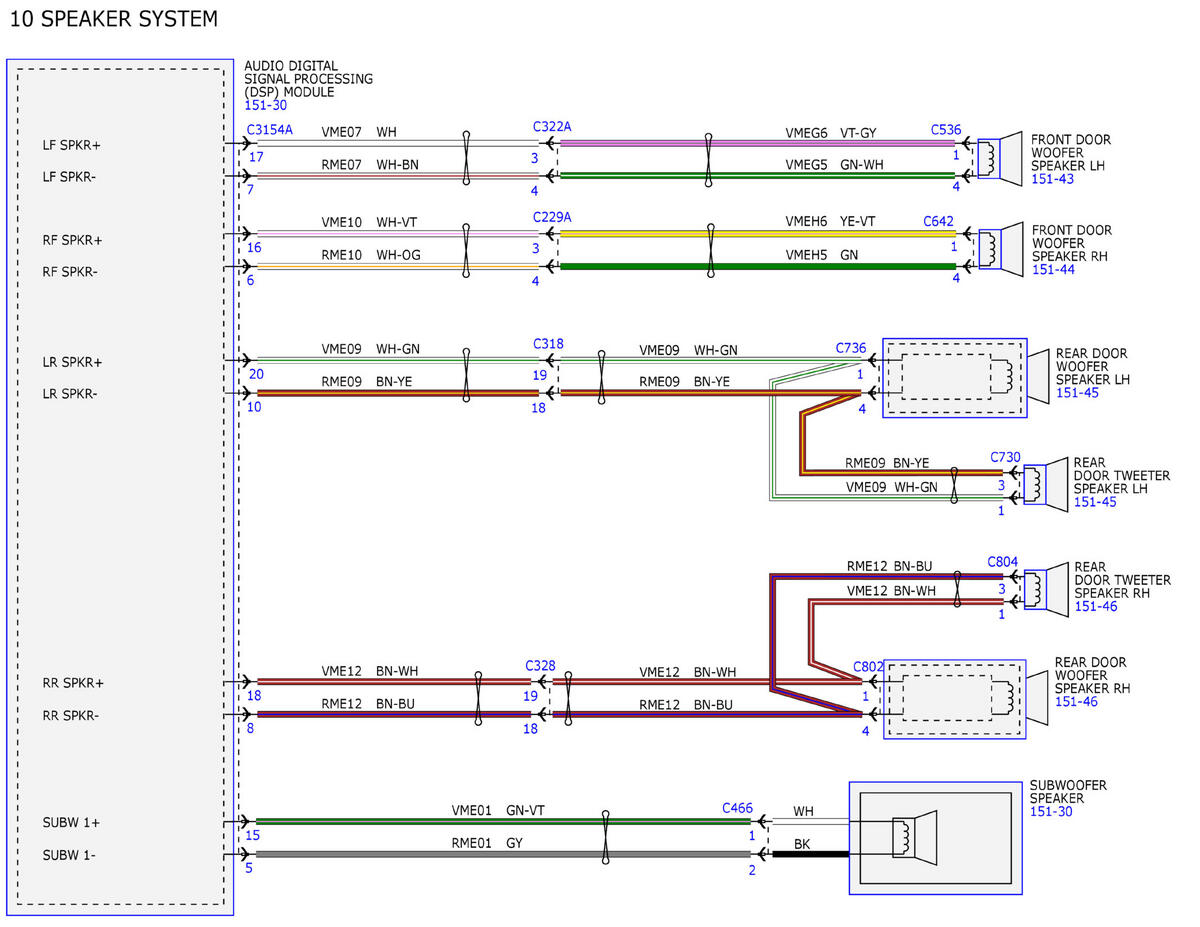The width and height of the screenshot is (1200, 927).
Task: Click connector label C229A
Action: click(x=552, y=217)
